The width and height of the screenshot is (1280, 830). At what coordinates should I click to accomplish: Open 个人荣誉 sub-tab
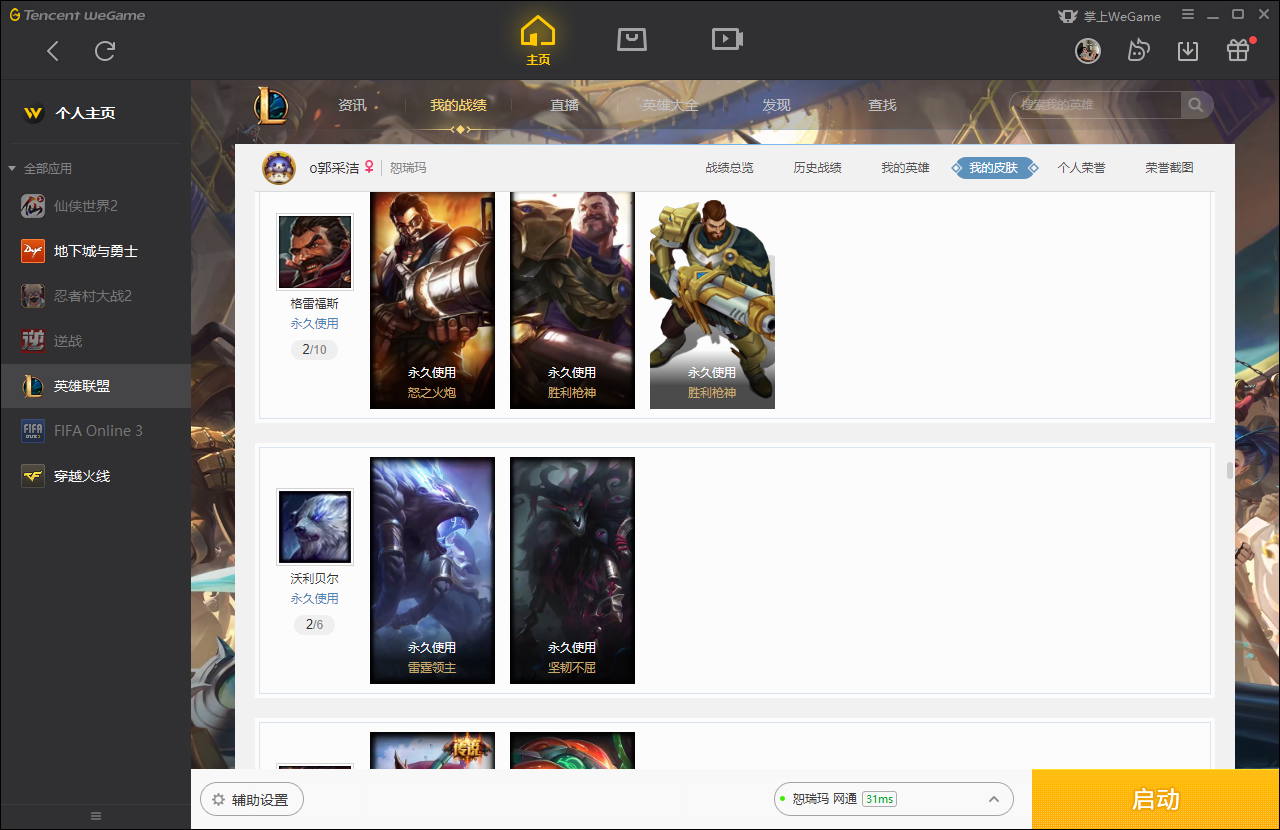click(1081, 168)
